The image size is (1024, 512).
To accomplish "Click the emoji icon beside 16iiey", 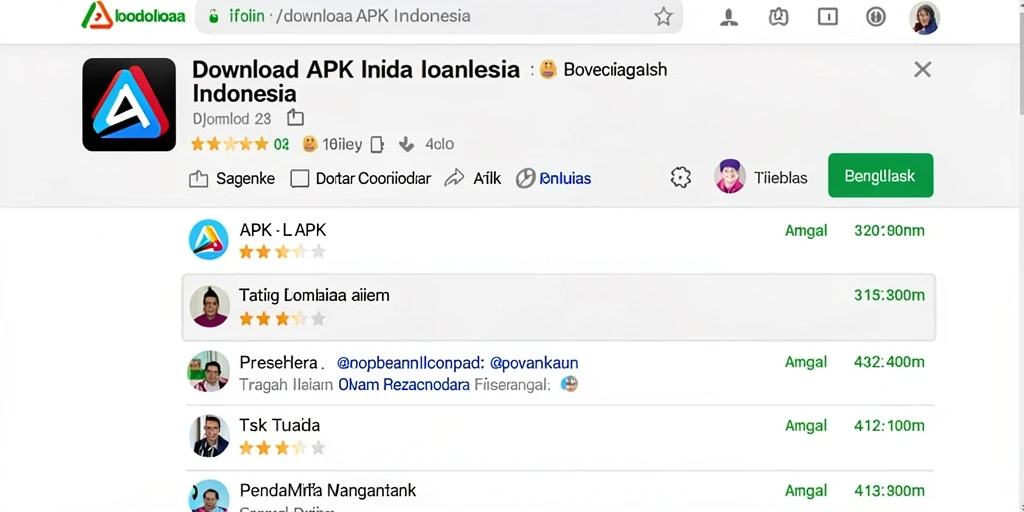I will click(x=310, y=144).
